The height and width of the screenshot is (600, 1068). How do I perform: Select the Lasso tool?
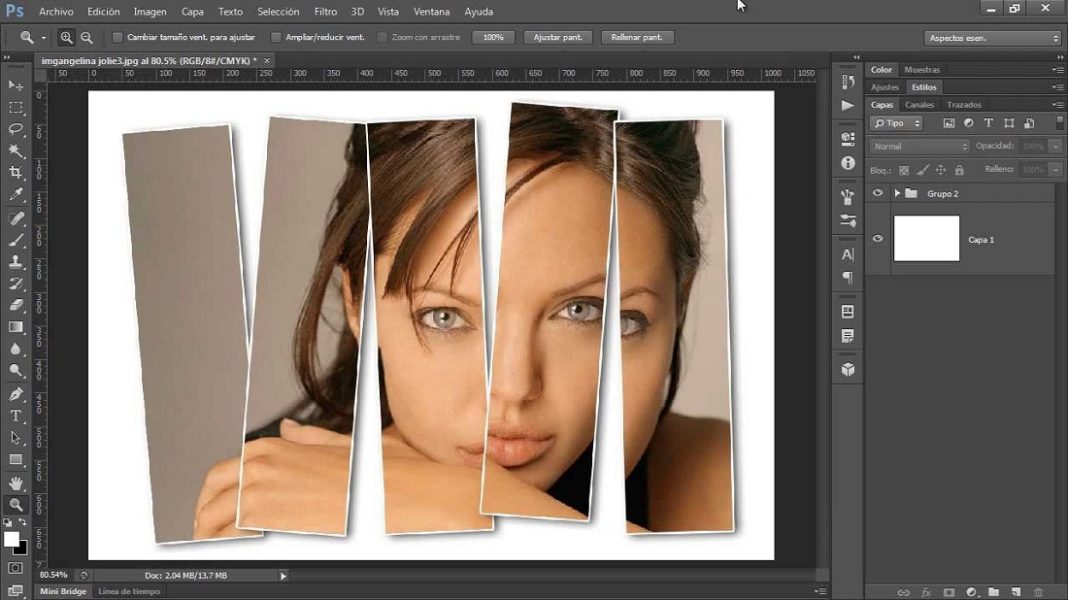click(16, 129)
